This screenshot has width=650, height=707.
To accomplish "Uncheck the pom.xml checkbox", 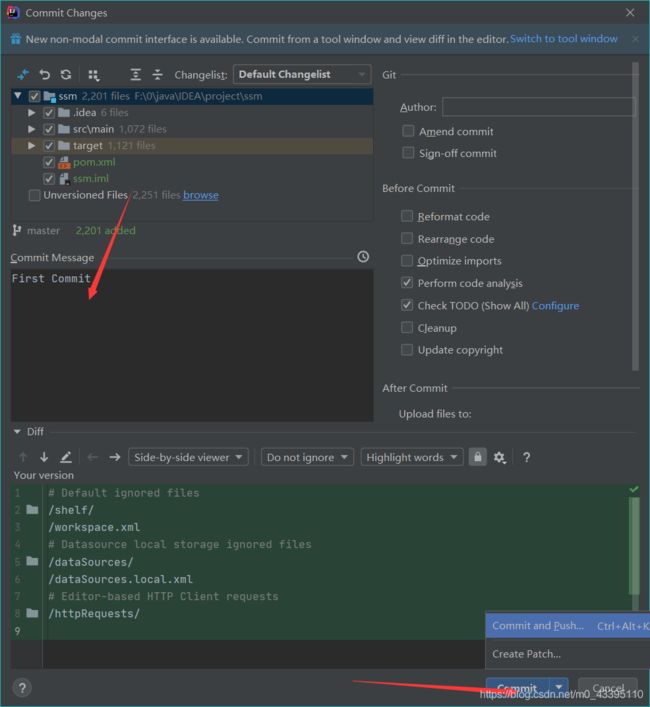I will pyautogui.click(x=49, y=162).
